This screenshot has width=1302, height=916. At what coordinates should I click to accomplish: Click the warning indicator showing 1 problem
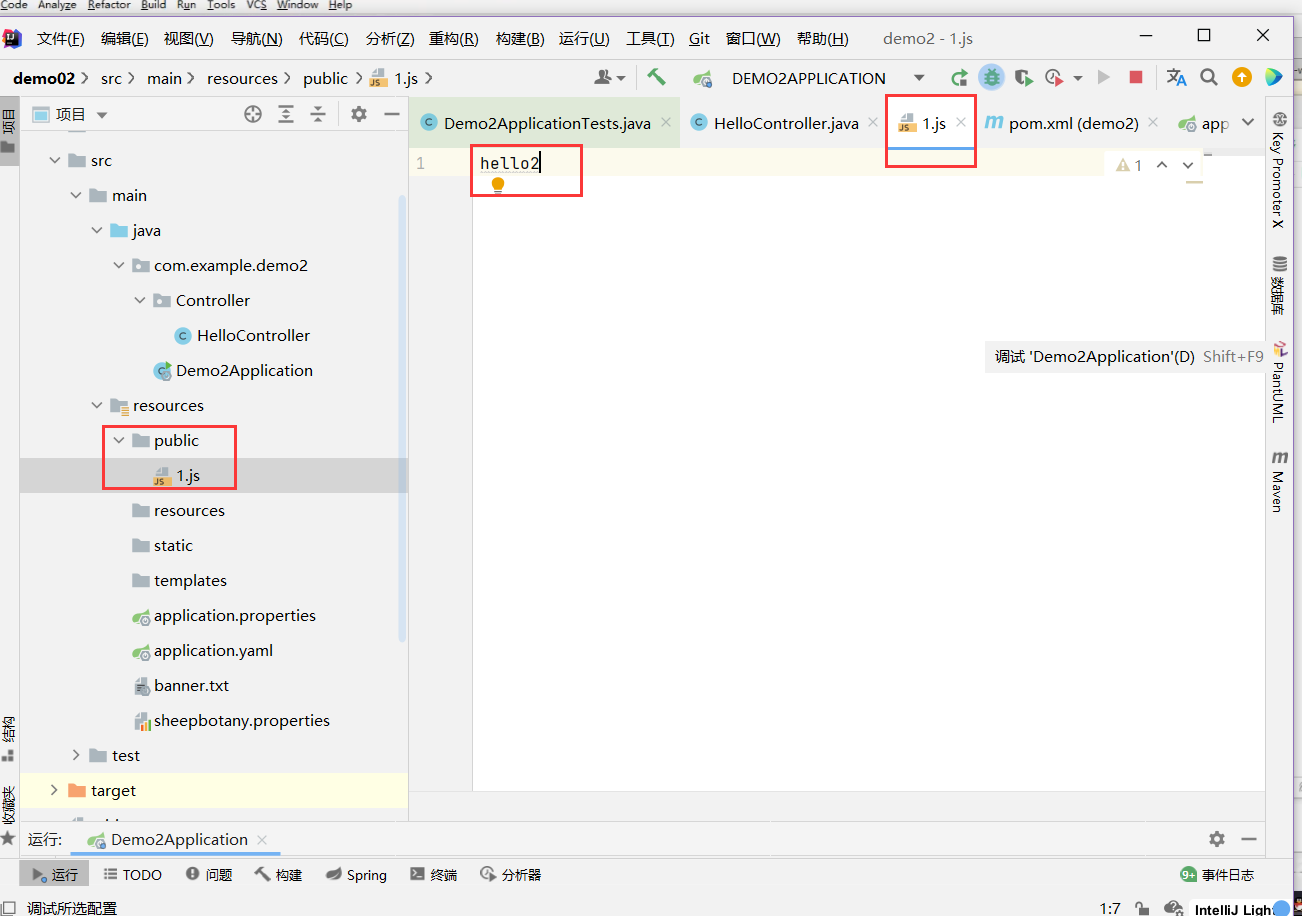pos(1129,165)
